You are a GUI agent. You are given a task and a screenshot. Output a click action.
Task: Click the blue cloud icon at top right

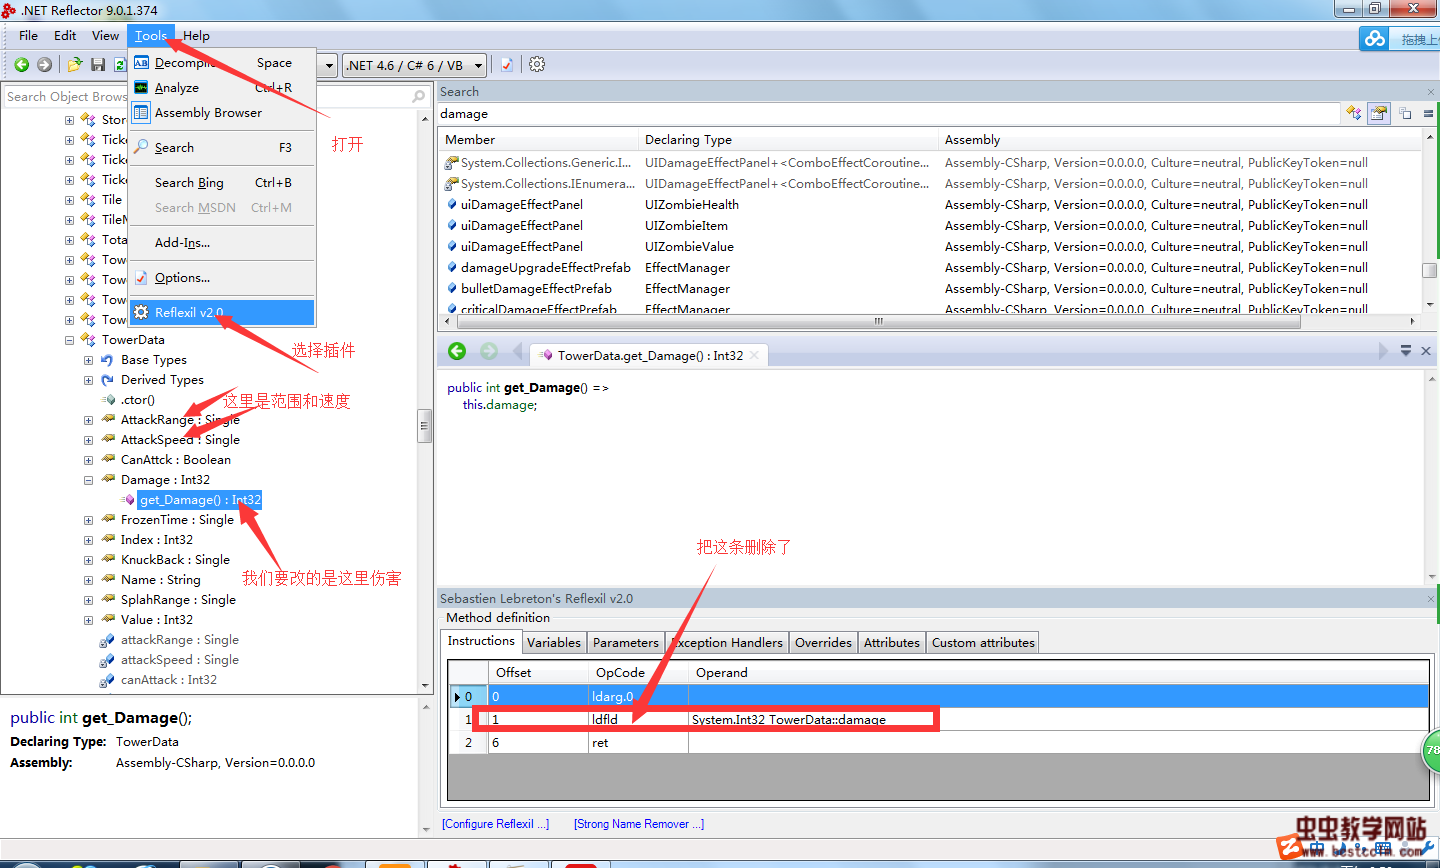1375,38
